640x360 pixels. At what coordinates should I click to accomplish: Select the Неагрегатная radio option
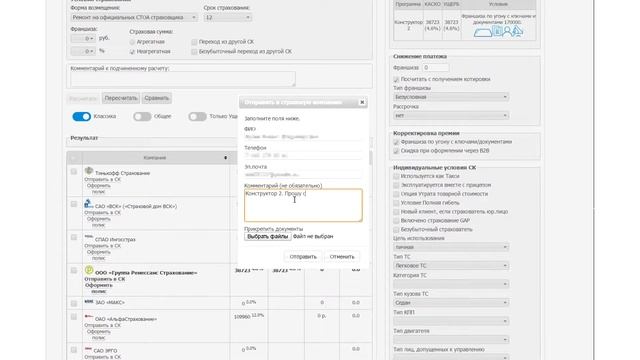[132, 52]
